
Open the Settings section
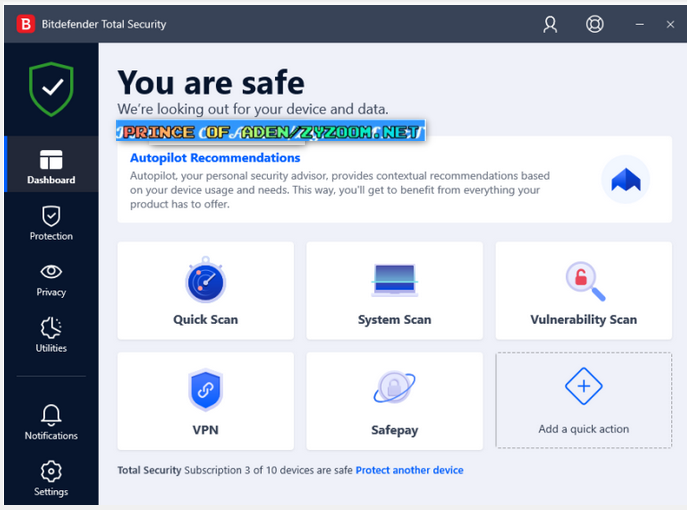tap(51, 478)
